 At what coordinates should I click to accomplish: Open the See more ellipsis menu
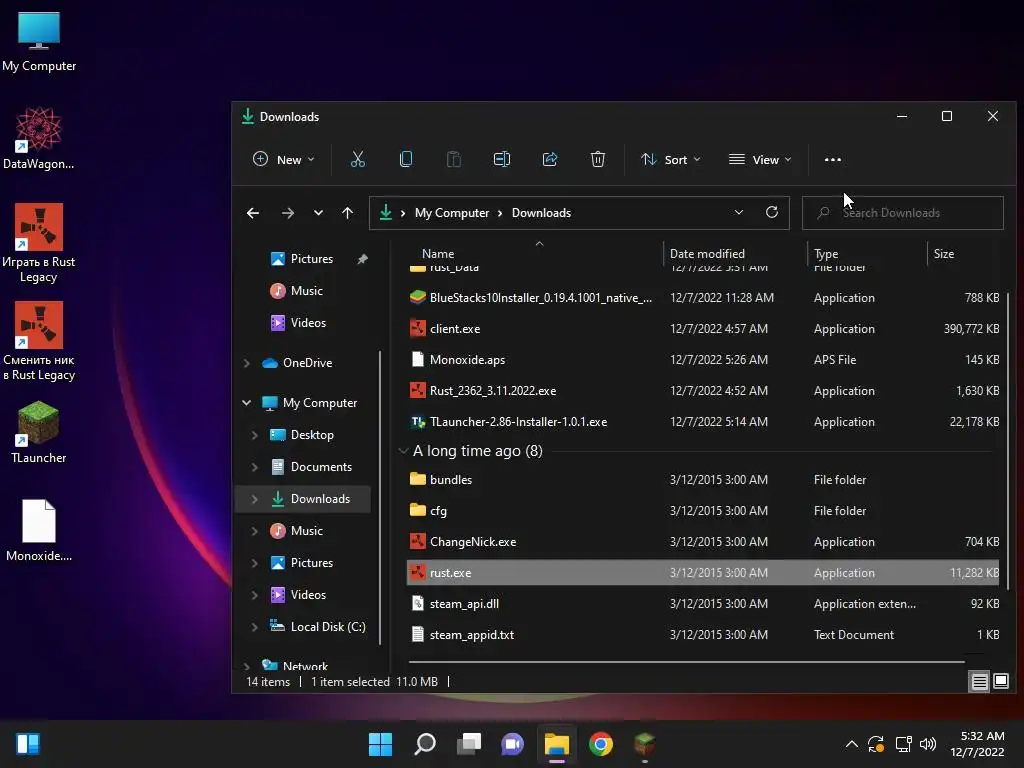(x=833, y=159)
